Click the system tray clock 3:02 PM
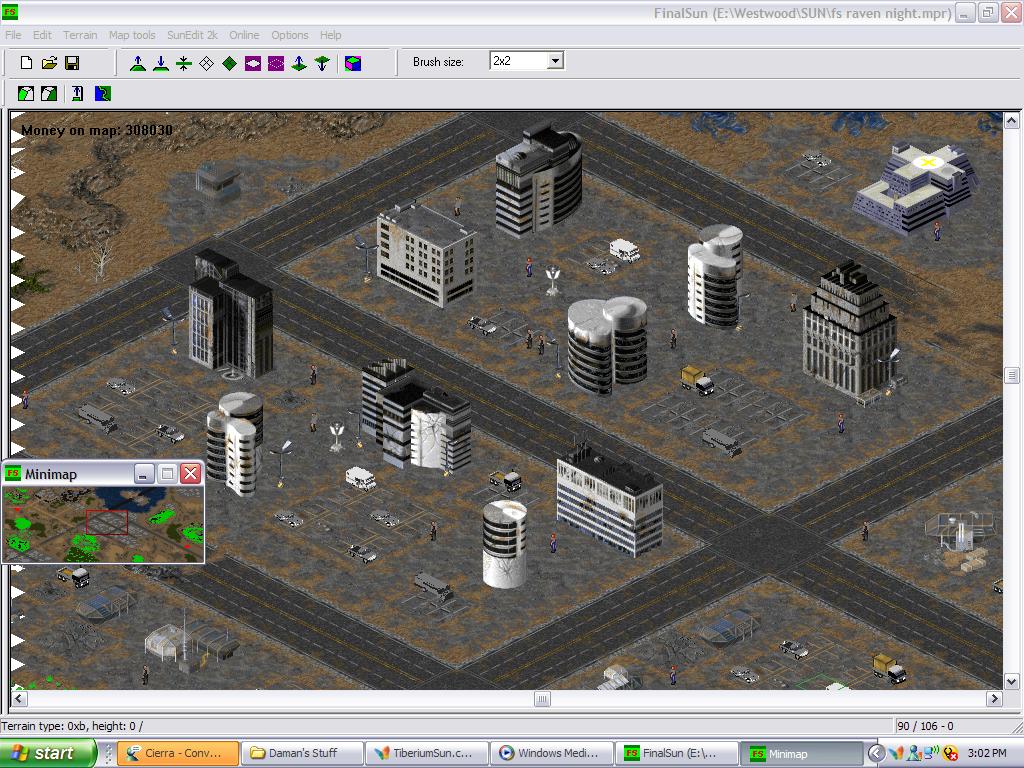Viewport: 1024px width, 768px height. coord(987,753)
